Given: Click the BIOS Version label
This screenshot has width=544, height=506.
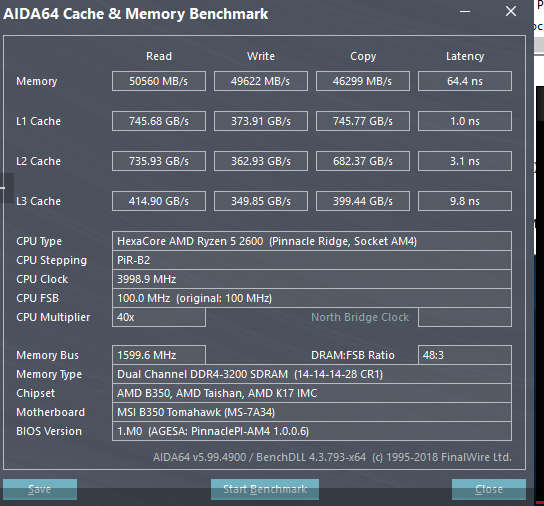Looking at the screenshot, I should pos(49,431).
